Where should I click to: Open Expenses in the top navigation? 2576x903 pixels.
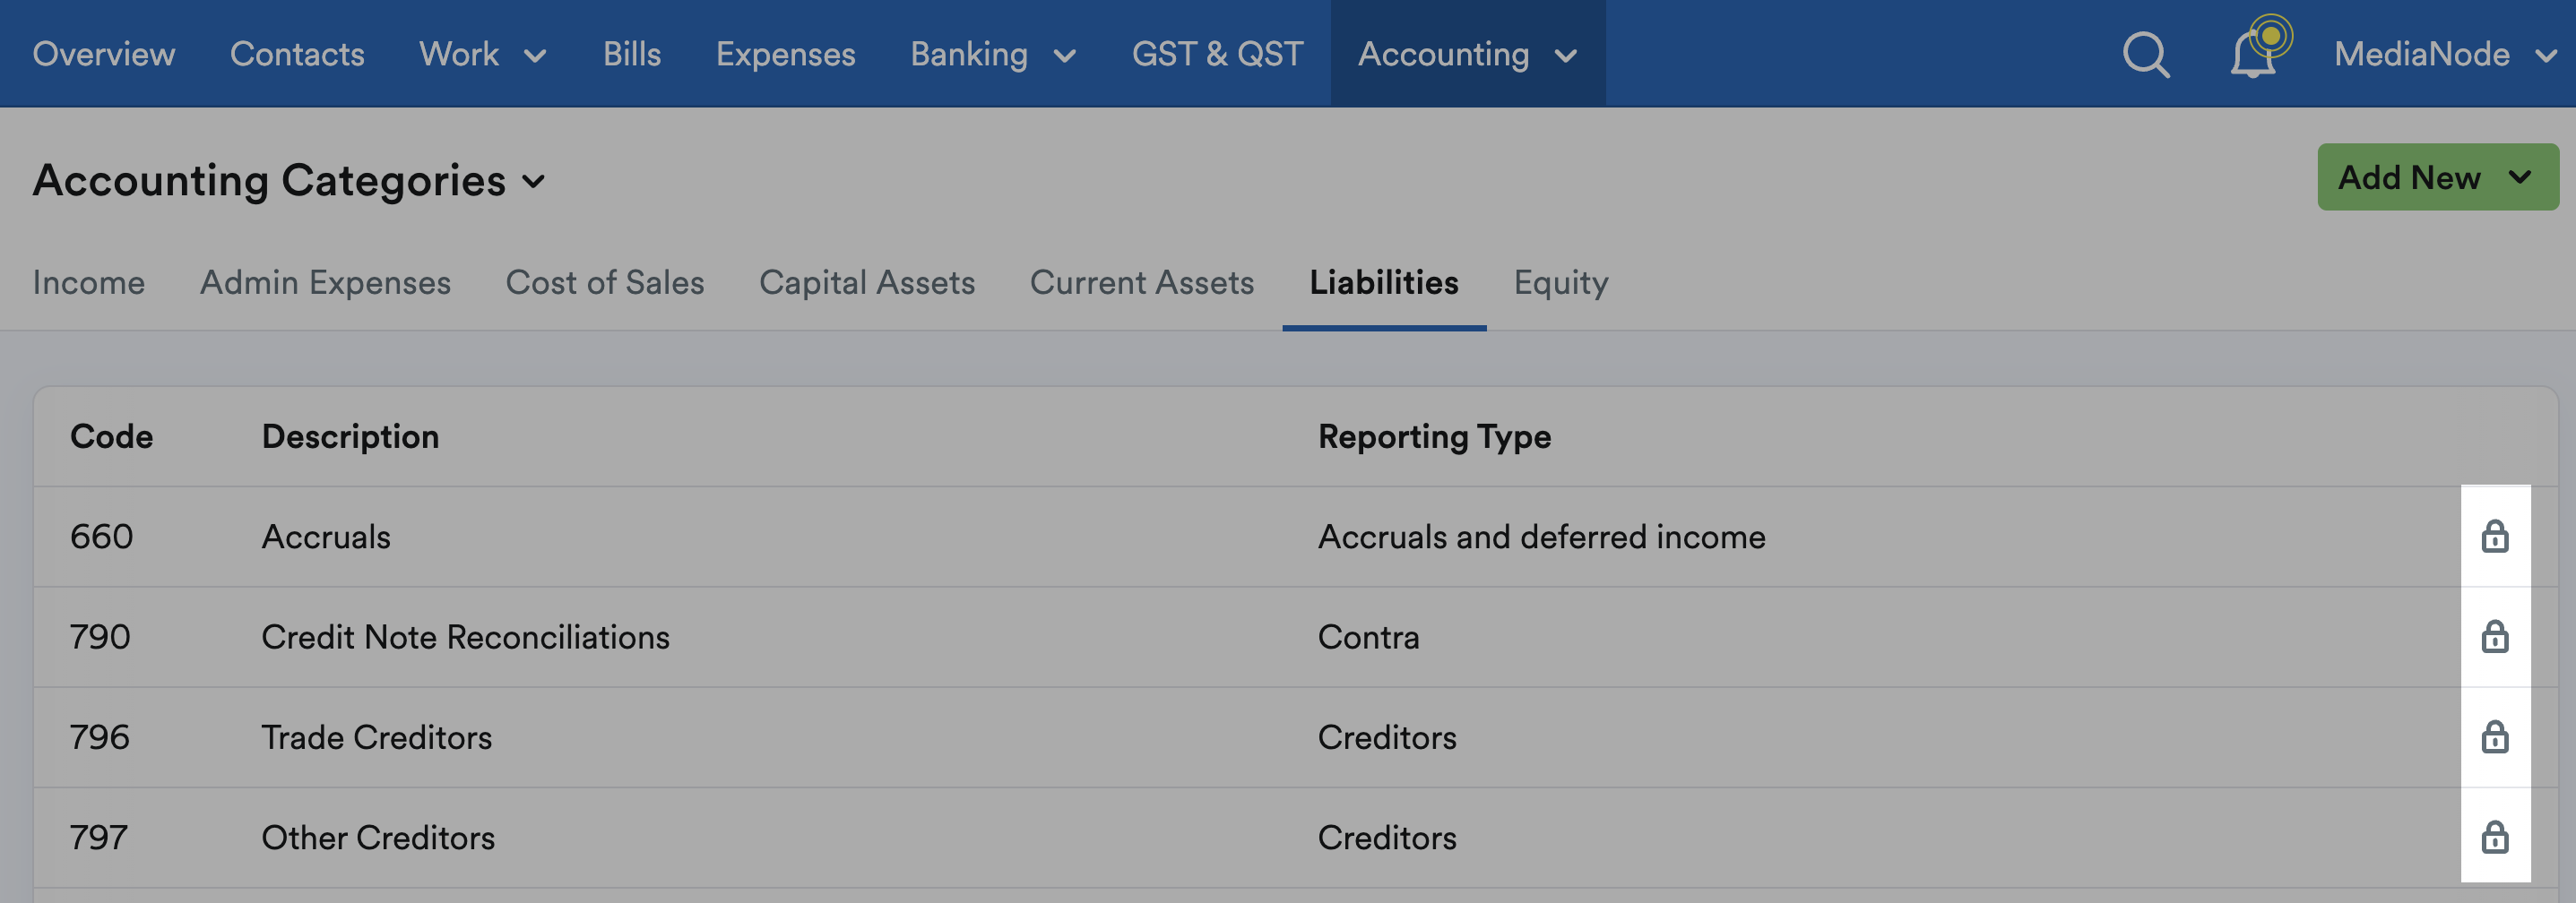785,55
